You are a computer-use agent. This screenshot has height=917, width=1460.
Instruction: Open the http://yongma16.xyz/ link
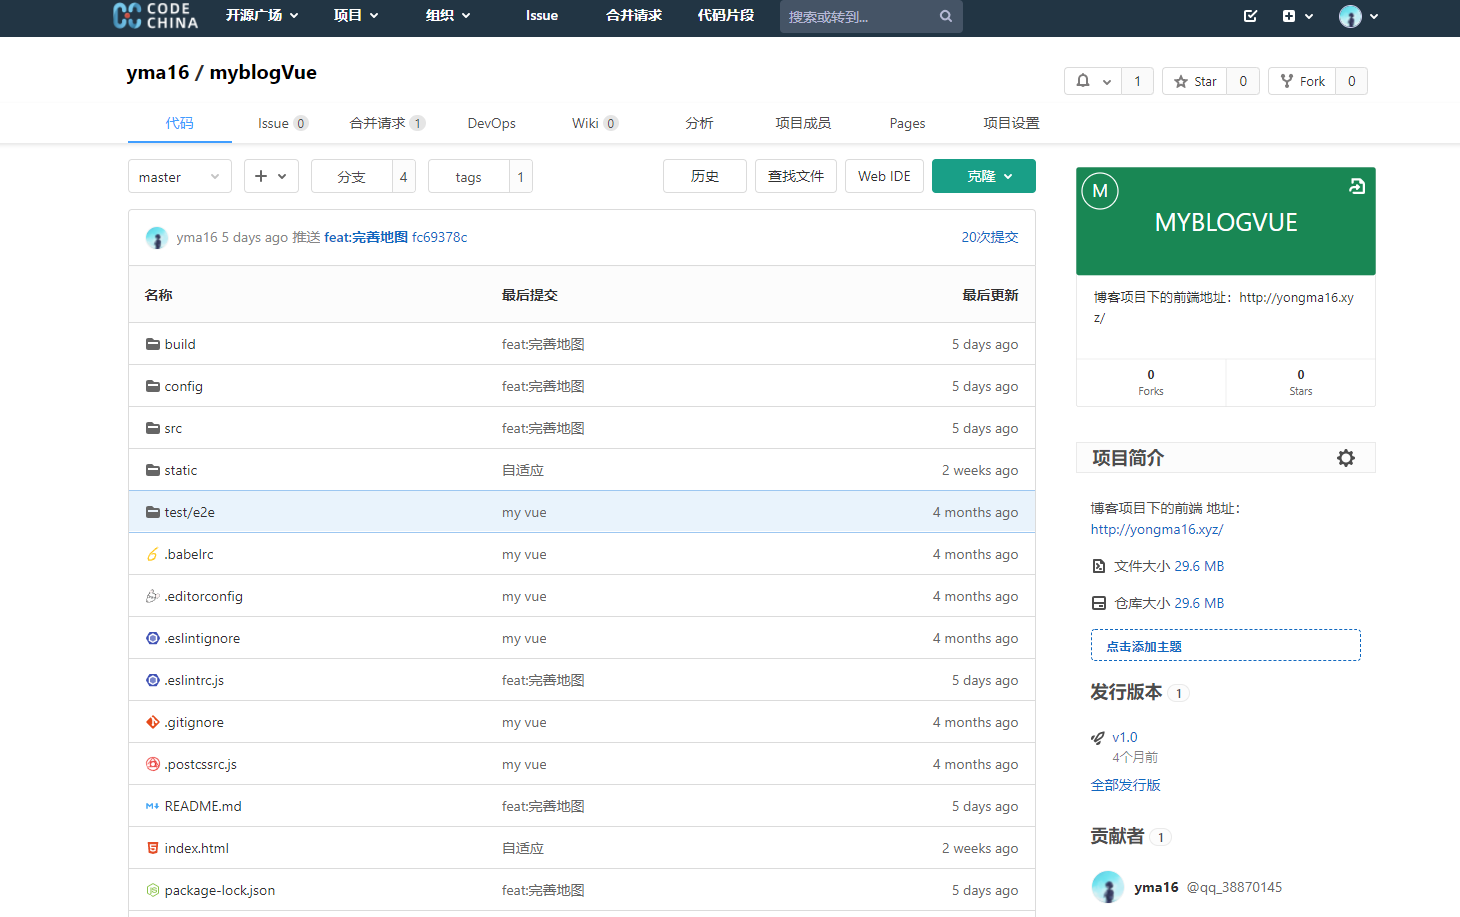click(1156, 529)
